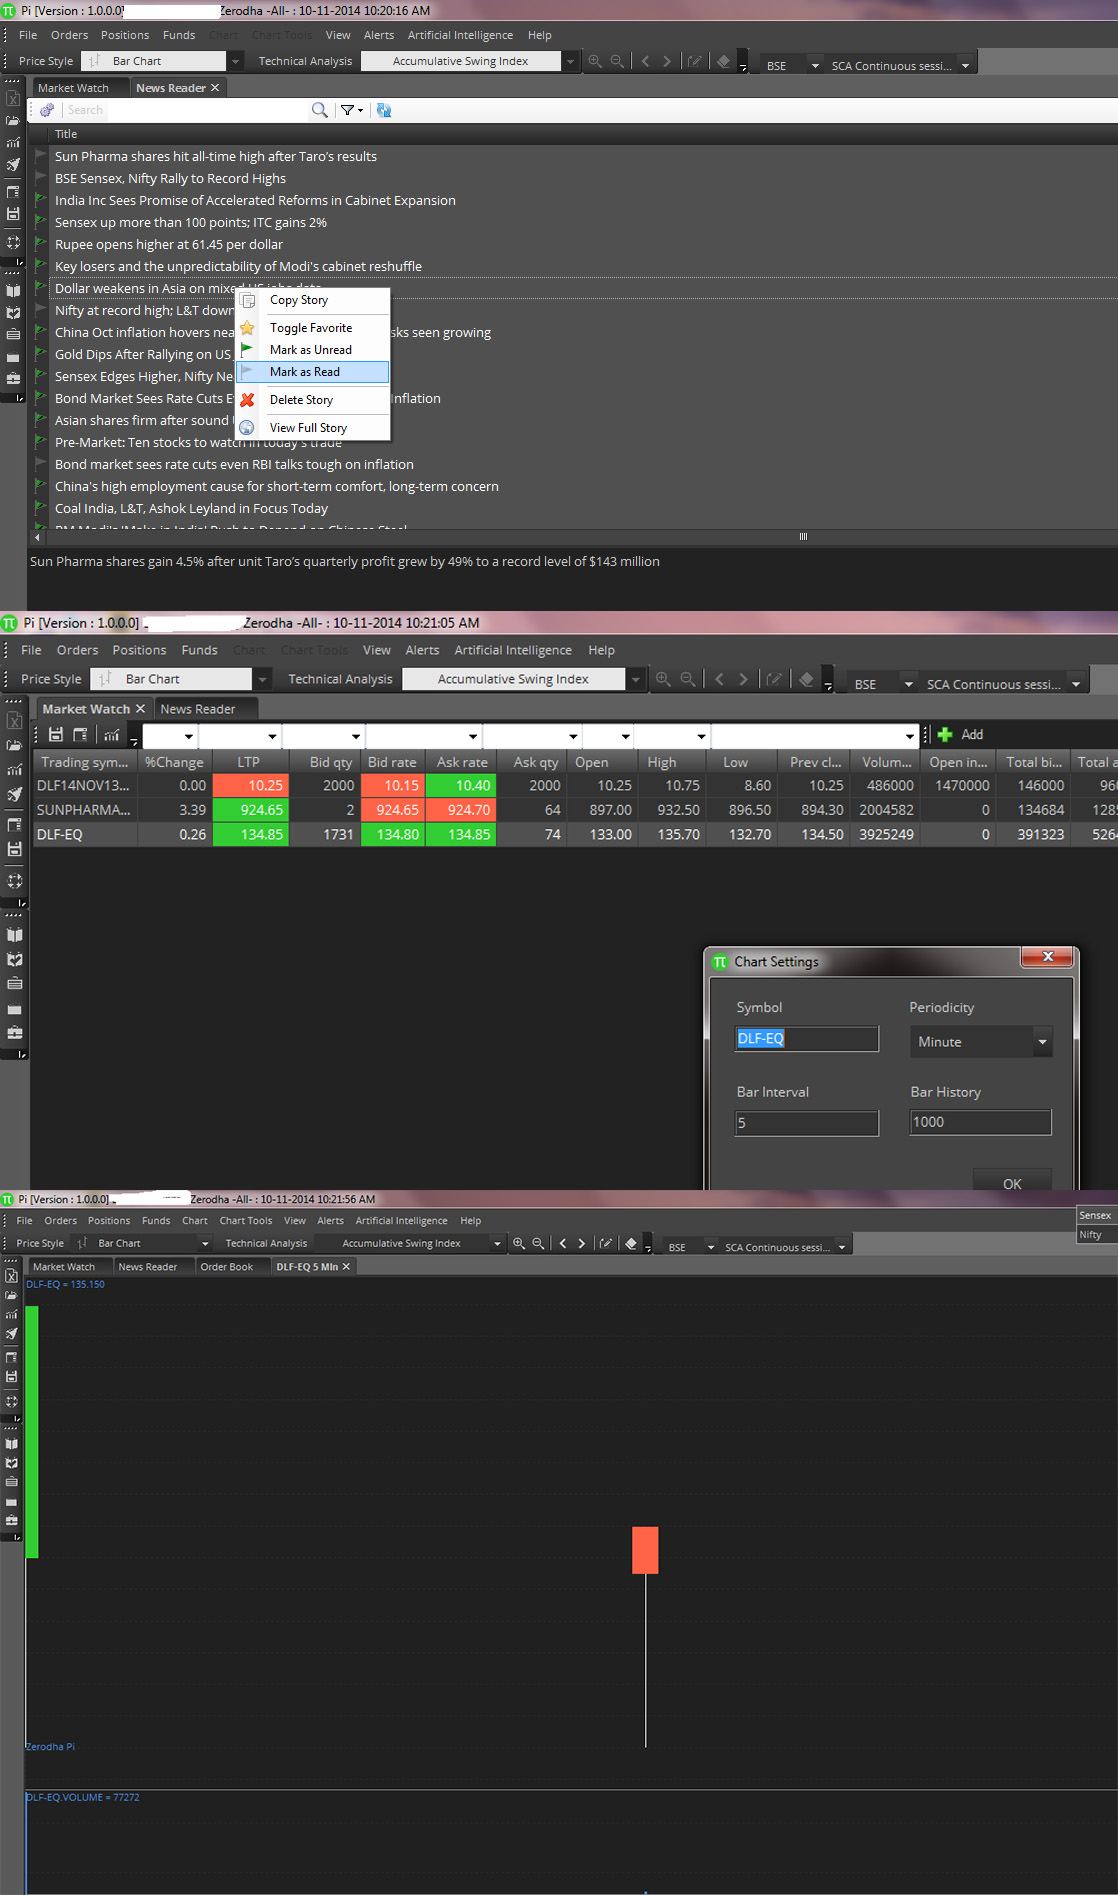Click open-book icon in News Reader window sidebar
The height and width of the screenshot is (1895, 1118).
[13, 291]
